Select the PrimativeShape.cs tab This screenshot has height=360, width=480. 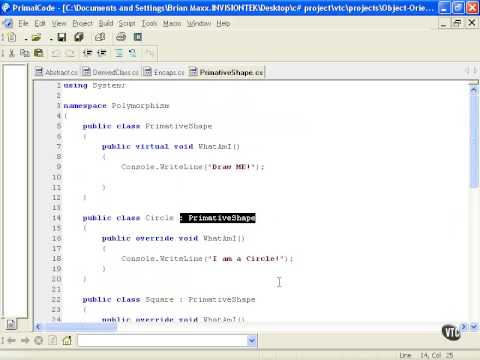click(227, 72)
